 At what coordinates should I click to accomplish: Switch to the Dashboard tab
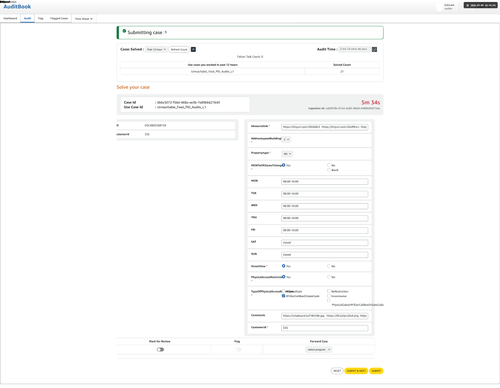(x=10, y=18)
